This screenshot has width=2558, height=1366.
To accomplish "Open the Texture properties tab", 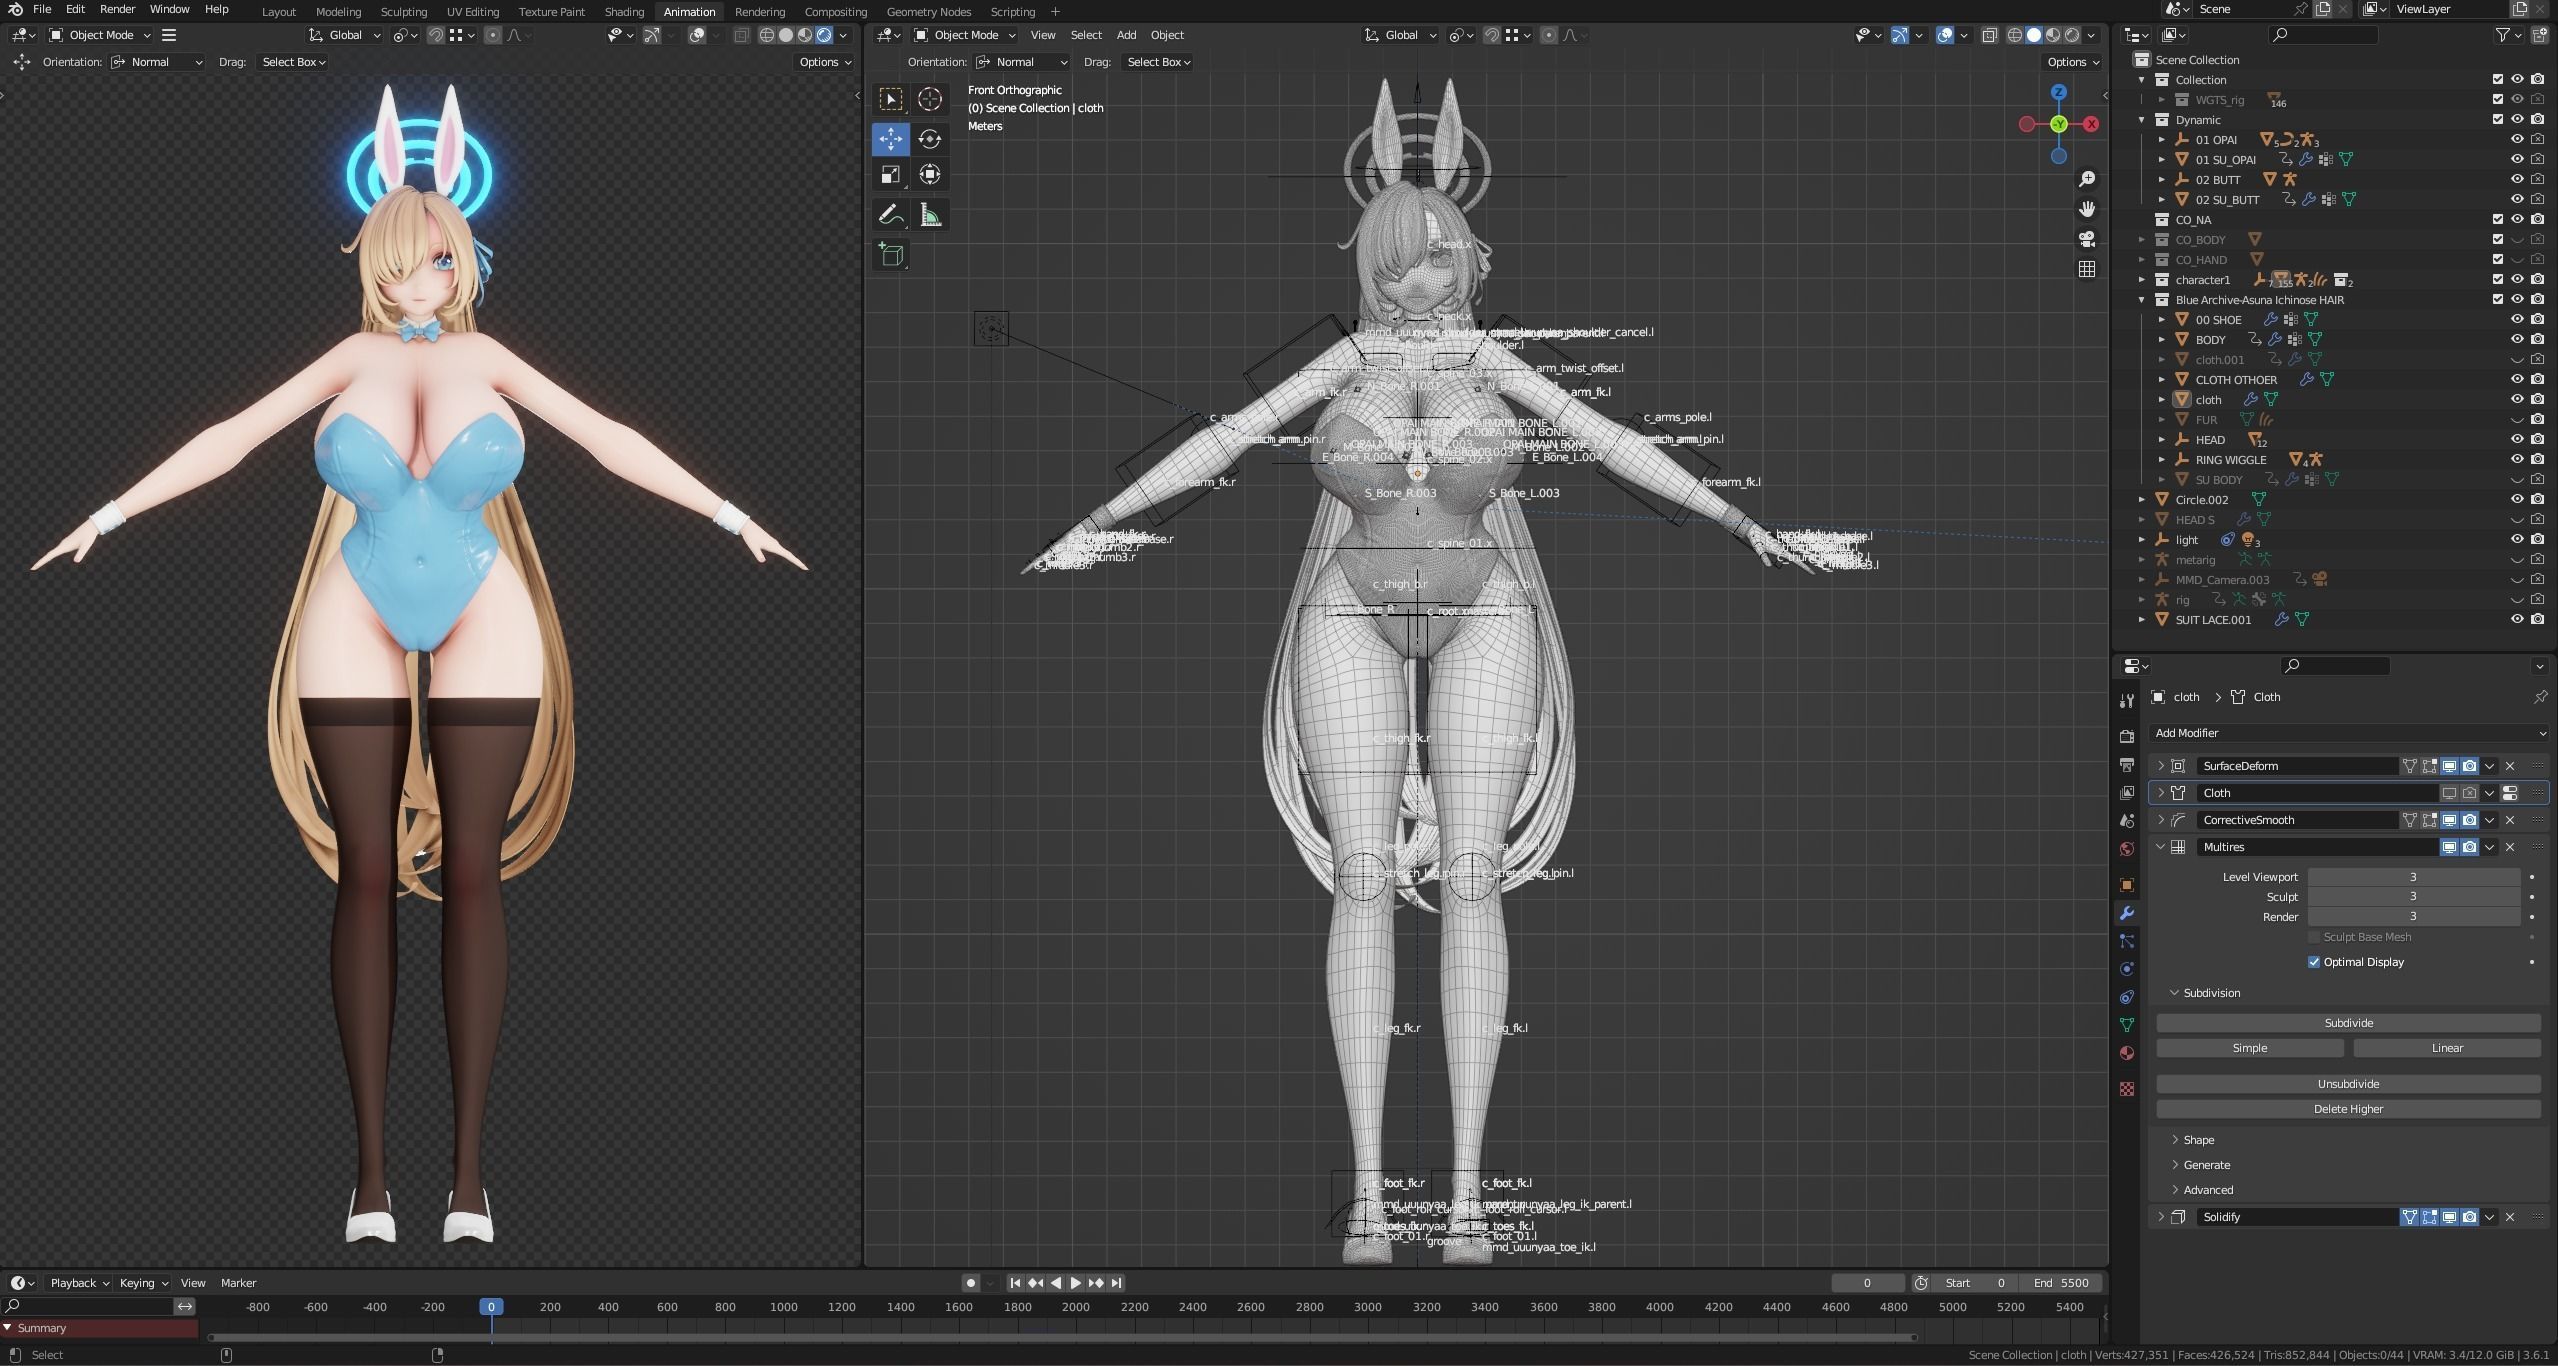I will [2127, 1089].
